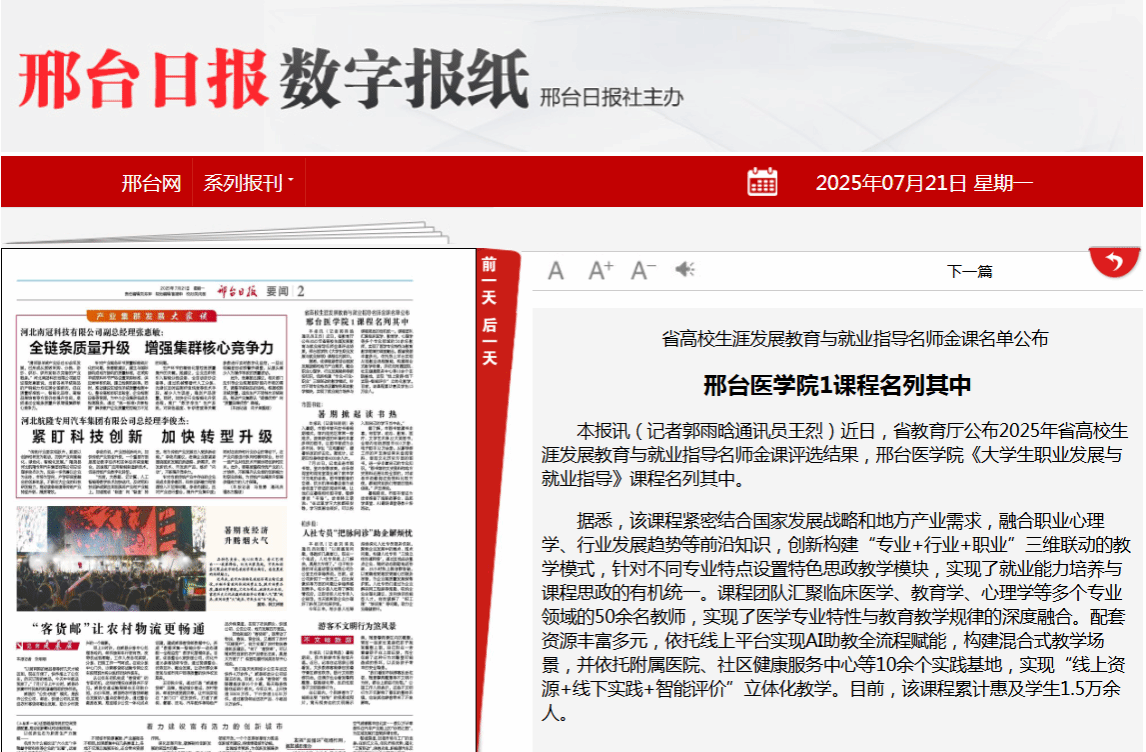Expand the 系列报刊 dropdown menu
Viewport: 1146px width, 752px height.
248,183
